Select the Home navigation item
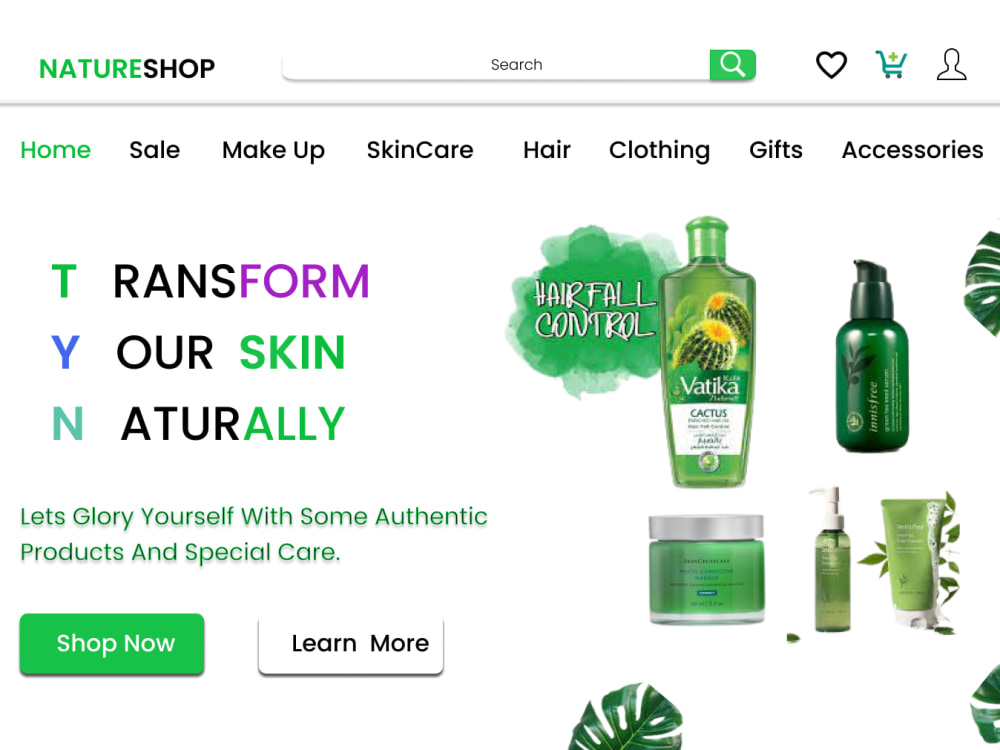Viewport: 1000px width, 750px height. (x=55, y=150)
